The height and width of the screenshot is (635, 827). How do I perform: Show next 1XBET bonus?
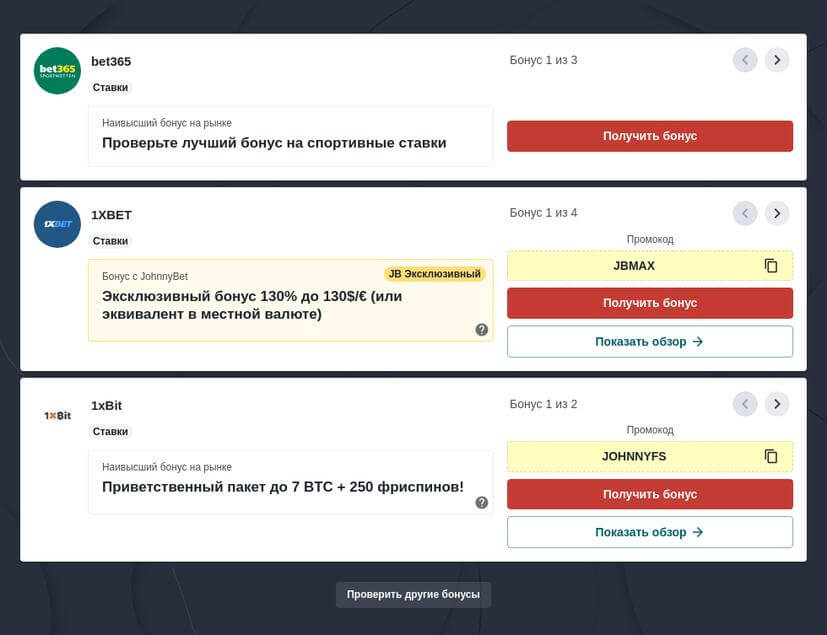coord(777,213)
